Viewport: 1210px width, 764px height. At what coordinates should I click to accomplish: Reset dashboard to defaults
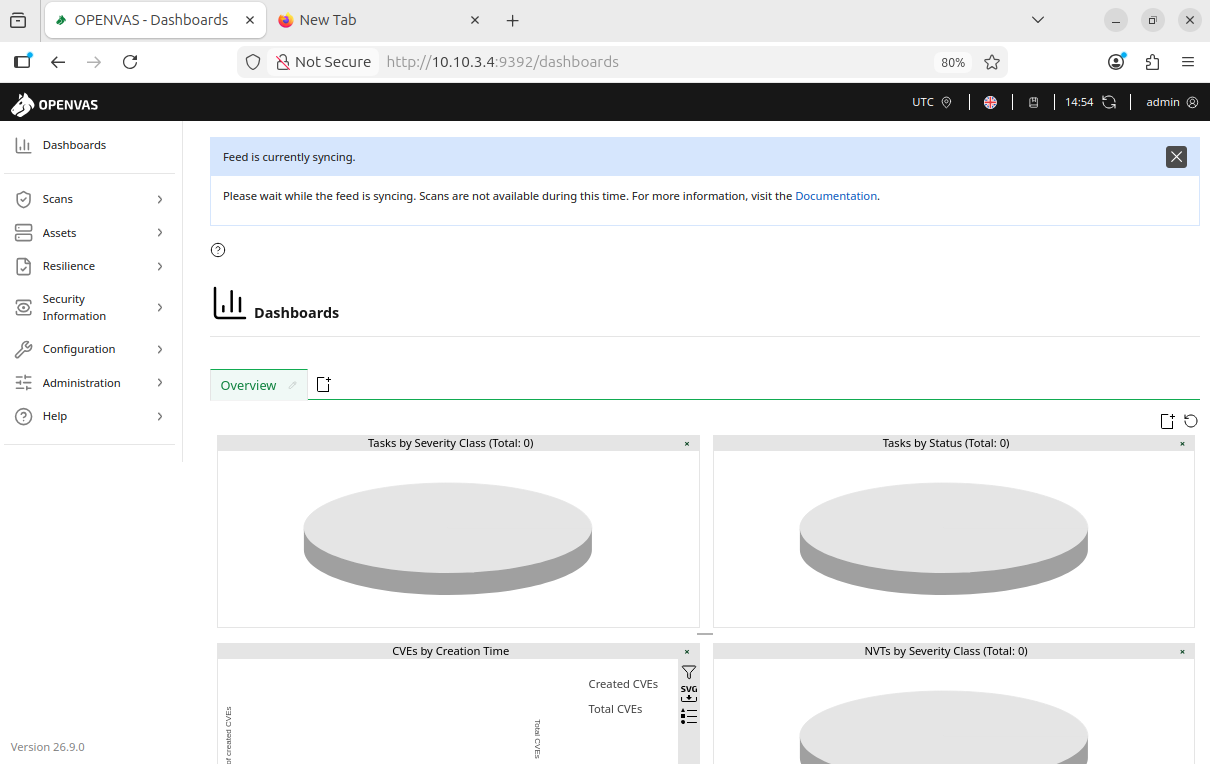1191,421
